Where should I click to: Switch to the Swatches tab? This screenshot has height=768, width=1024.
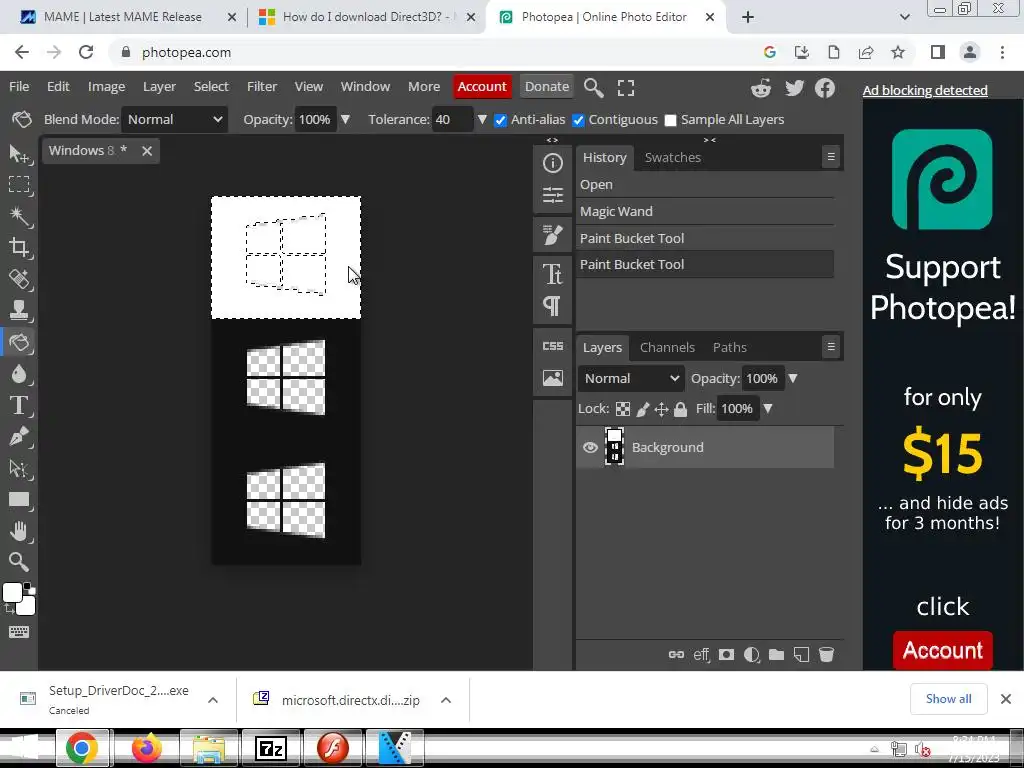point(673,157)
